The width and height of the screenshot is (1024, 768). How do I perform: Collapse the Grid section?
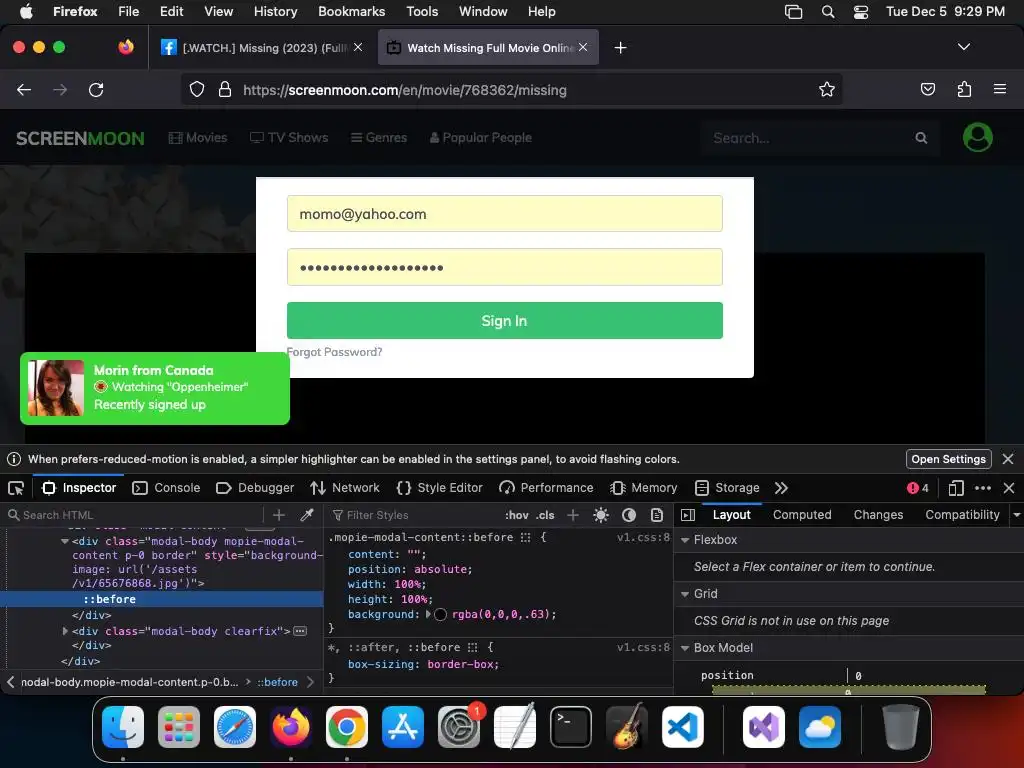click(685, 594)
